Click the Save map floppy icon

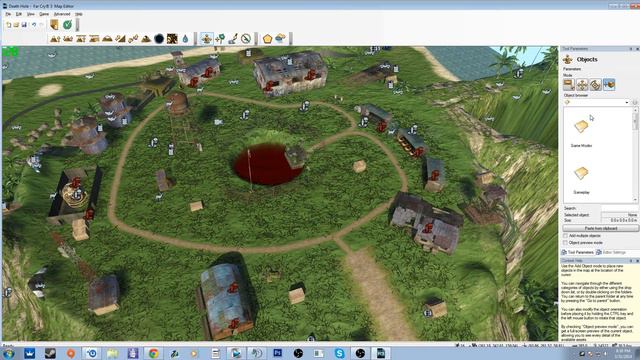point(24,25)
